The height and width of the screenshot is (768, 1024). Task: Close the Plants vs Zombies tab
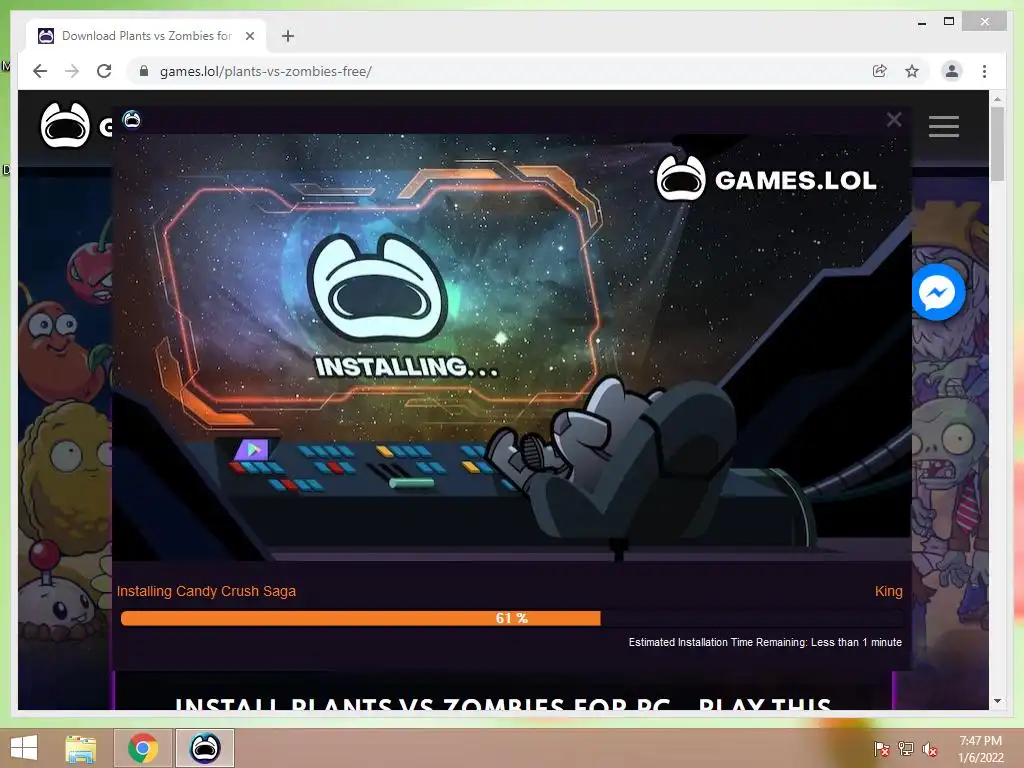coord(249,36)
